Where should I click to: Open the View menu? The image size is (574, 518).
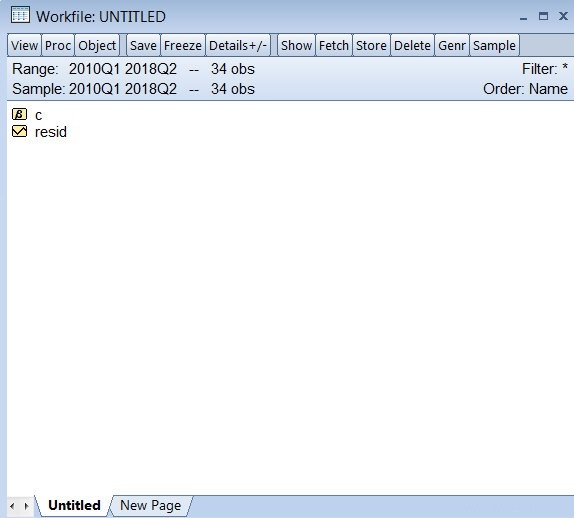click(x=25, y=45)
